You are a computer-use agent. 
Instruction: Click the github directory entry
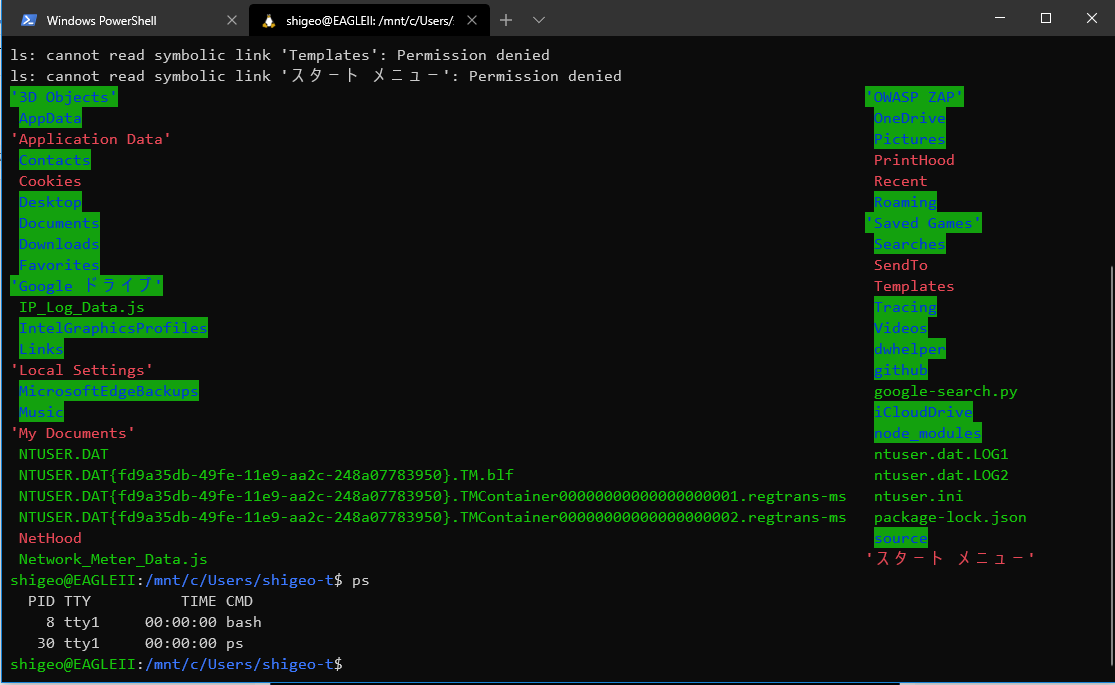tap(901, 370)
